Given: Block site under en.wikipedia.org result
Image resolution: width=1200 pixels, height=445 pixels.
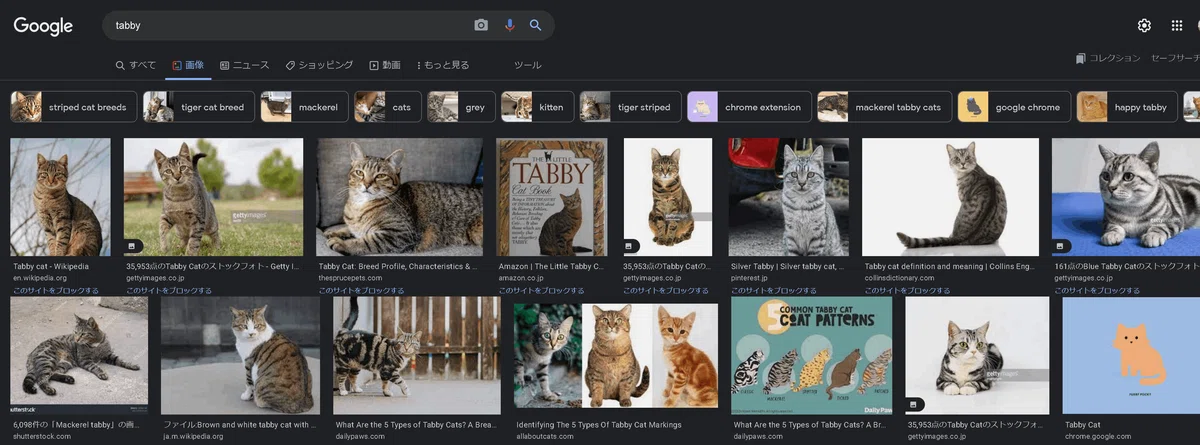Looking at the screenshot, I should [x=56, y=290].
